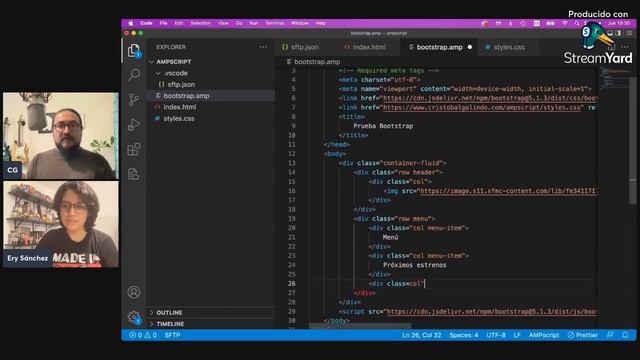Click the feedback icon in status bar
The image size is (640, 360).
(610, 335)
